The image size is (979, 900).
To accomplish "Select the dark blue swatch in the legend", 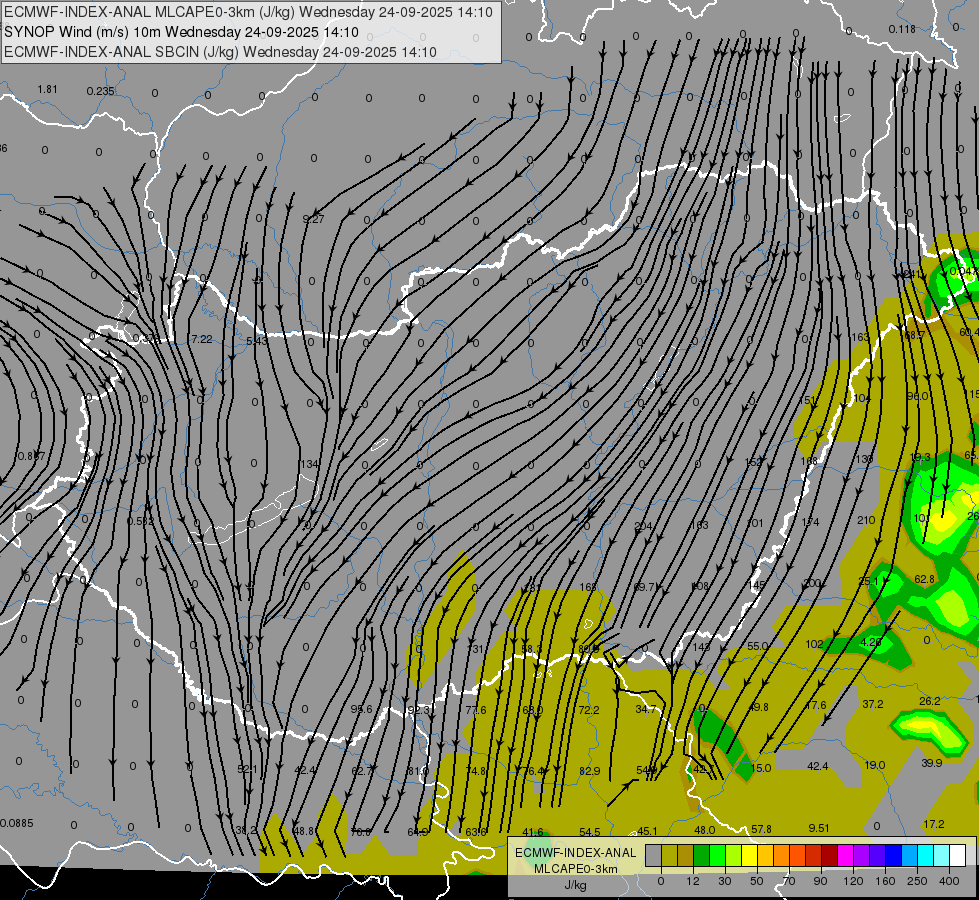I will (x=893, y=856).
